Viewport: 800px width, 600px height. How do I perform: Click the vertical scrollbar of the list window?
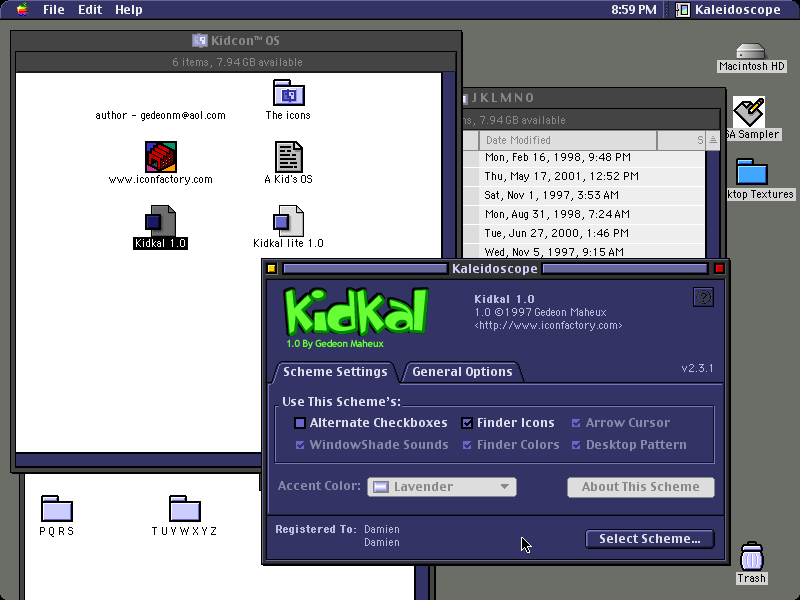(713, 204)
